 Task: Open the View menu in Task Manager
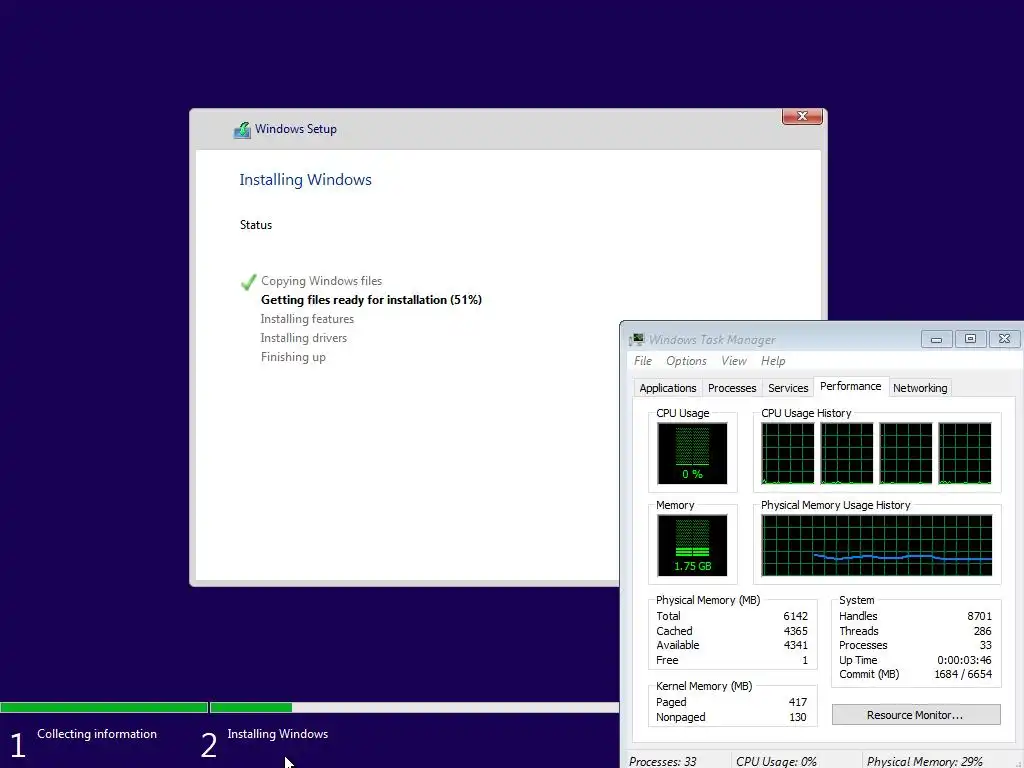734,361
